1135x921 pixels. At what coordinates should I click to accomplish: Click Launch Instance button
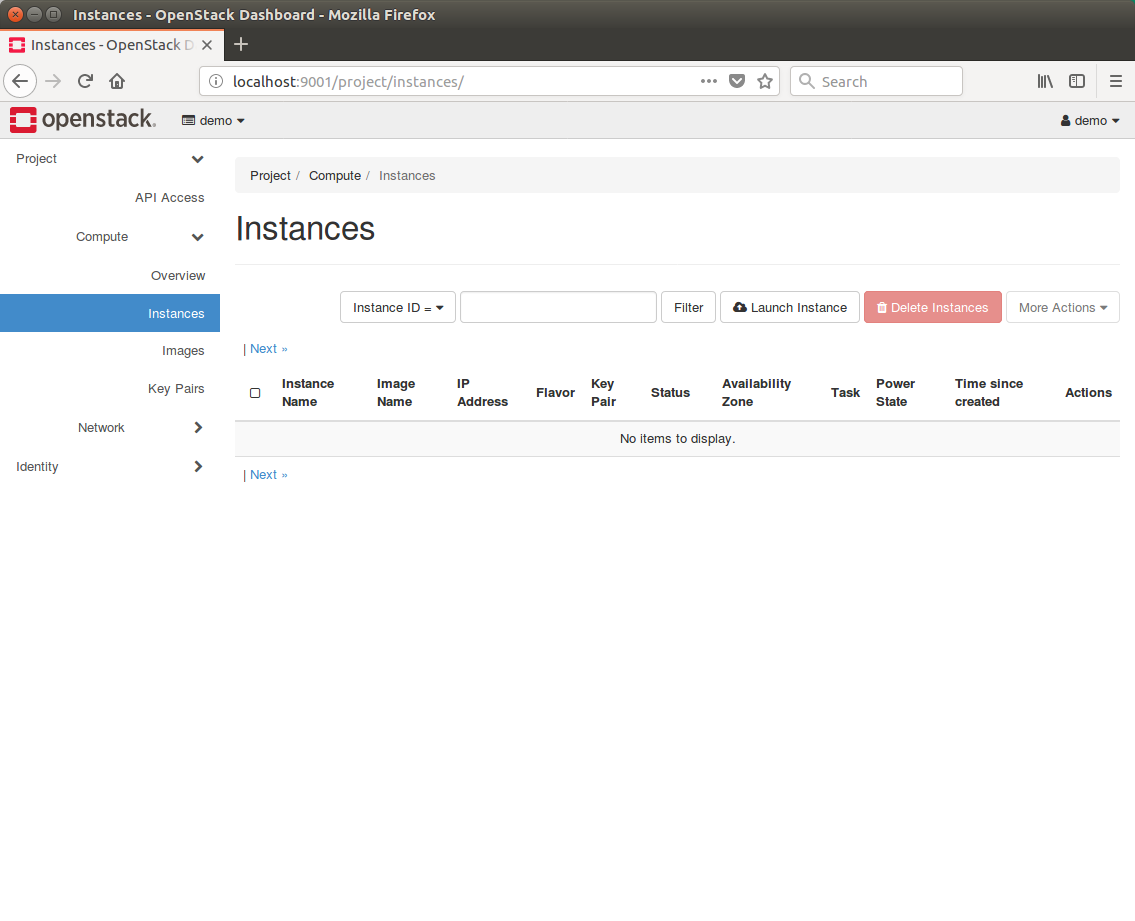click(x=790, y=308)
